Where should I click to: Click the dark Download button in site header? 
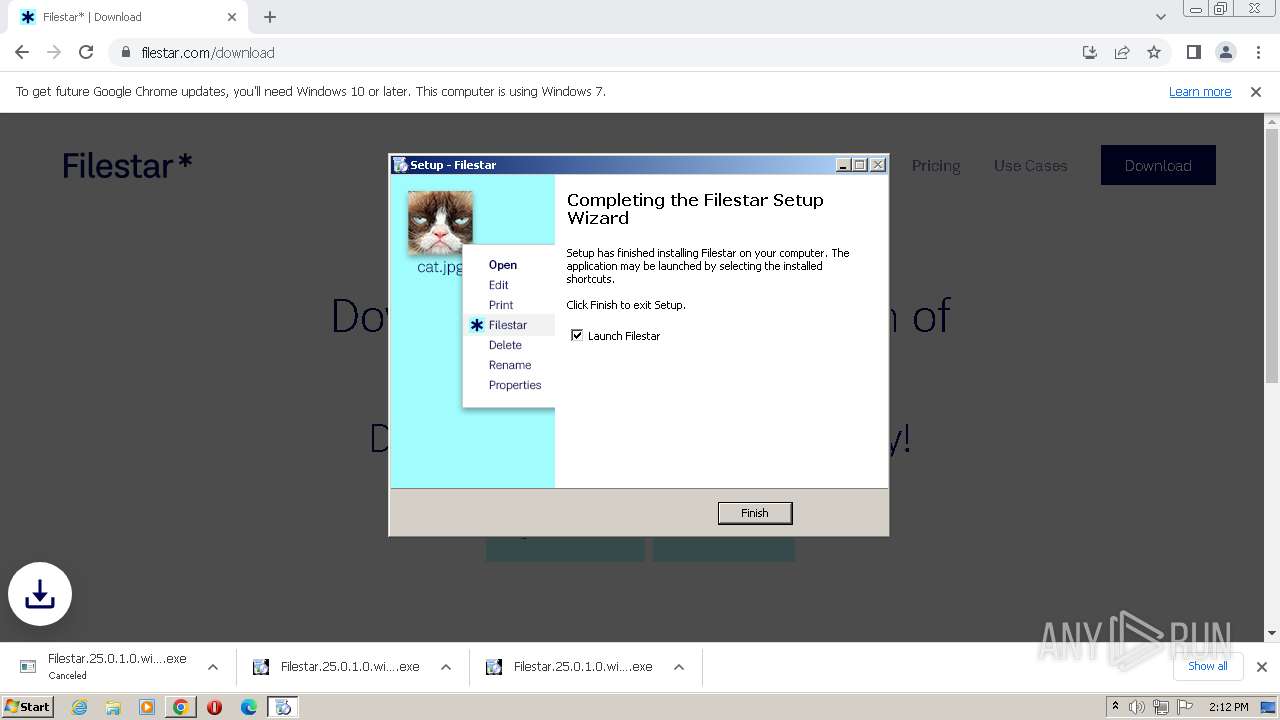[x=1158, y=165]
